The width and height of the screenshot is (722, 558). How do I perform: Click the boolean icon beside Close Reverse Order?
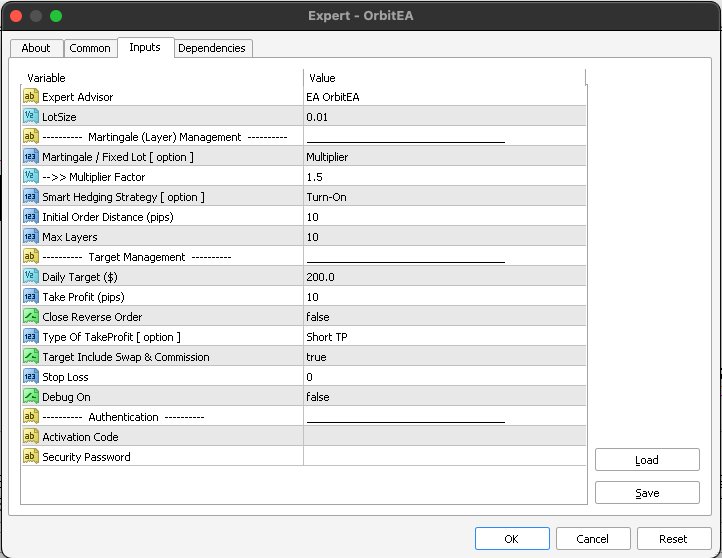30,317
